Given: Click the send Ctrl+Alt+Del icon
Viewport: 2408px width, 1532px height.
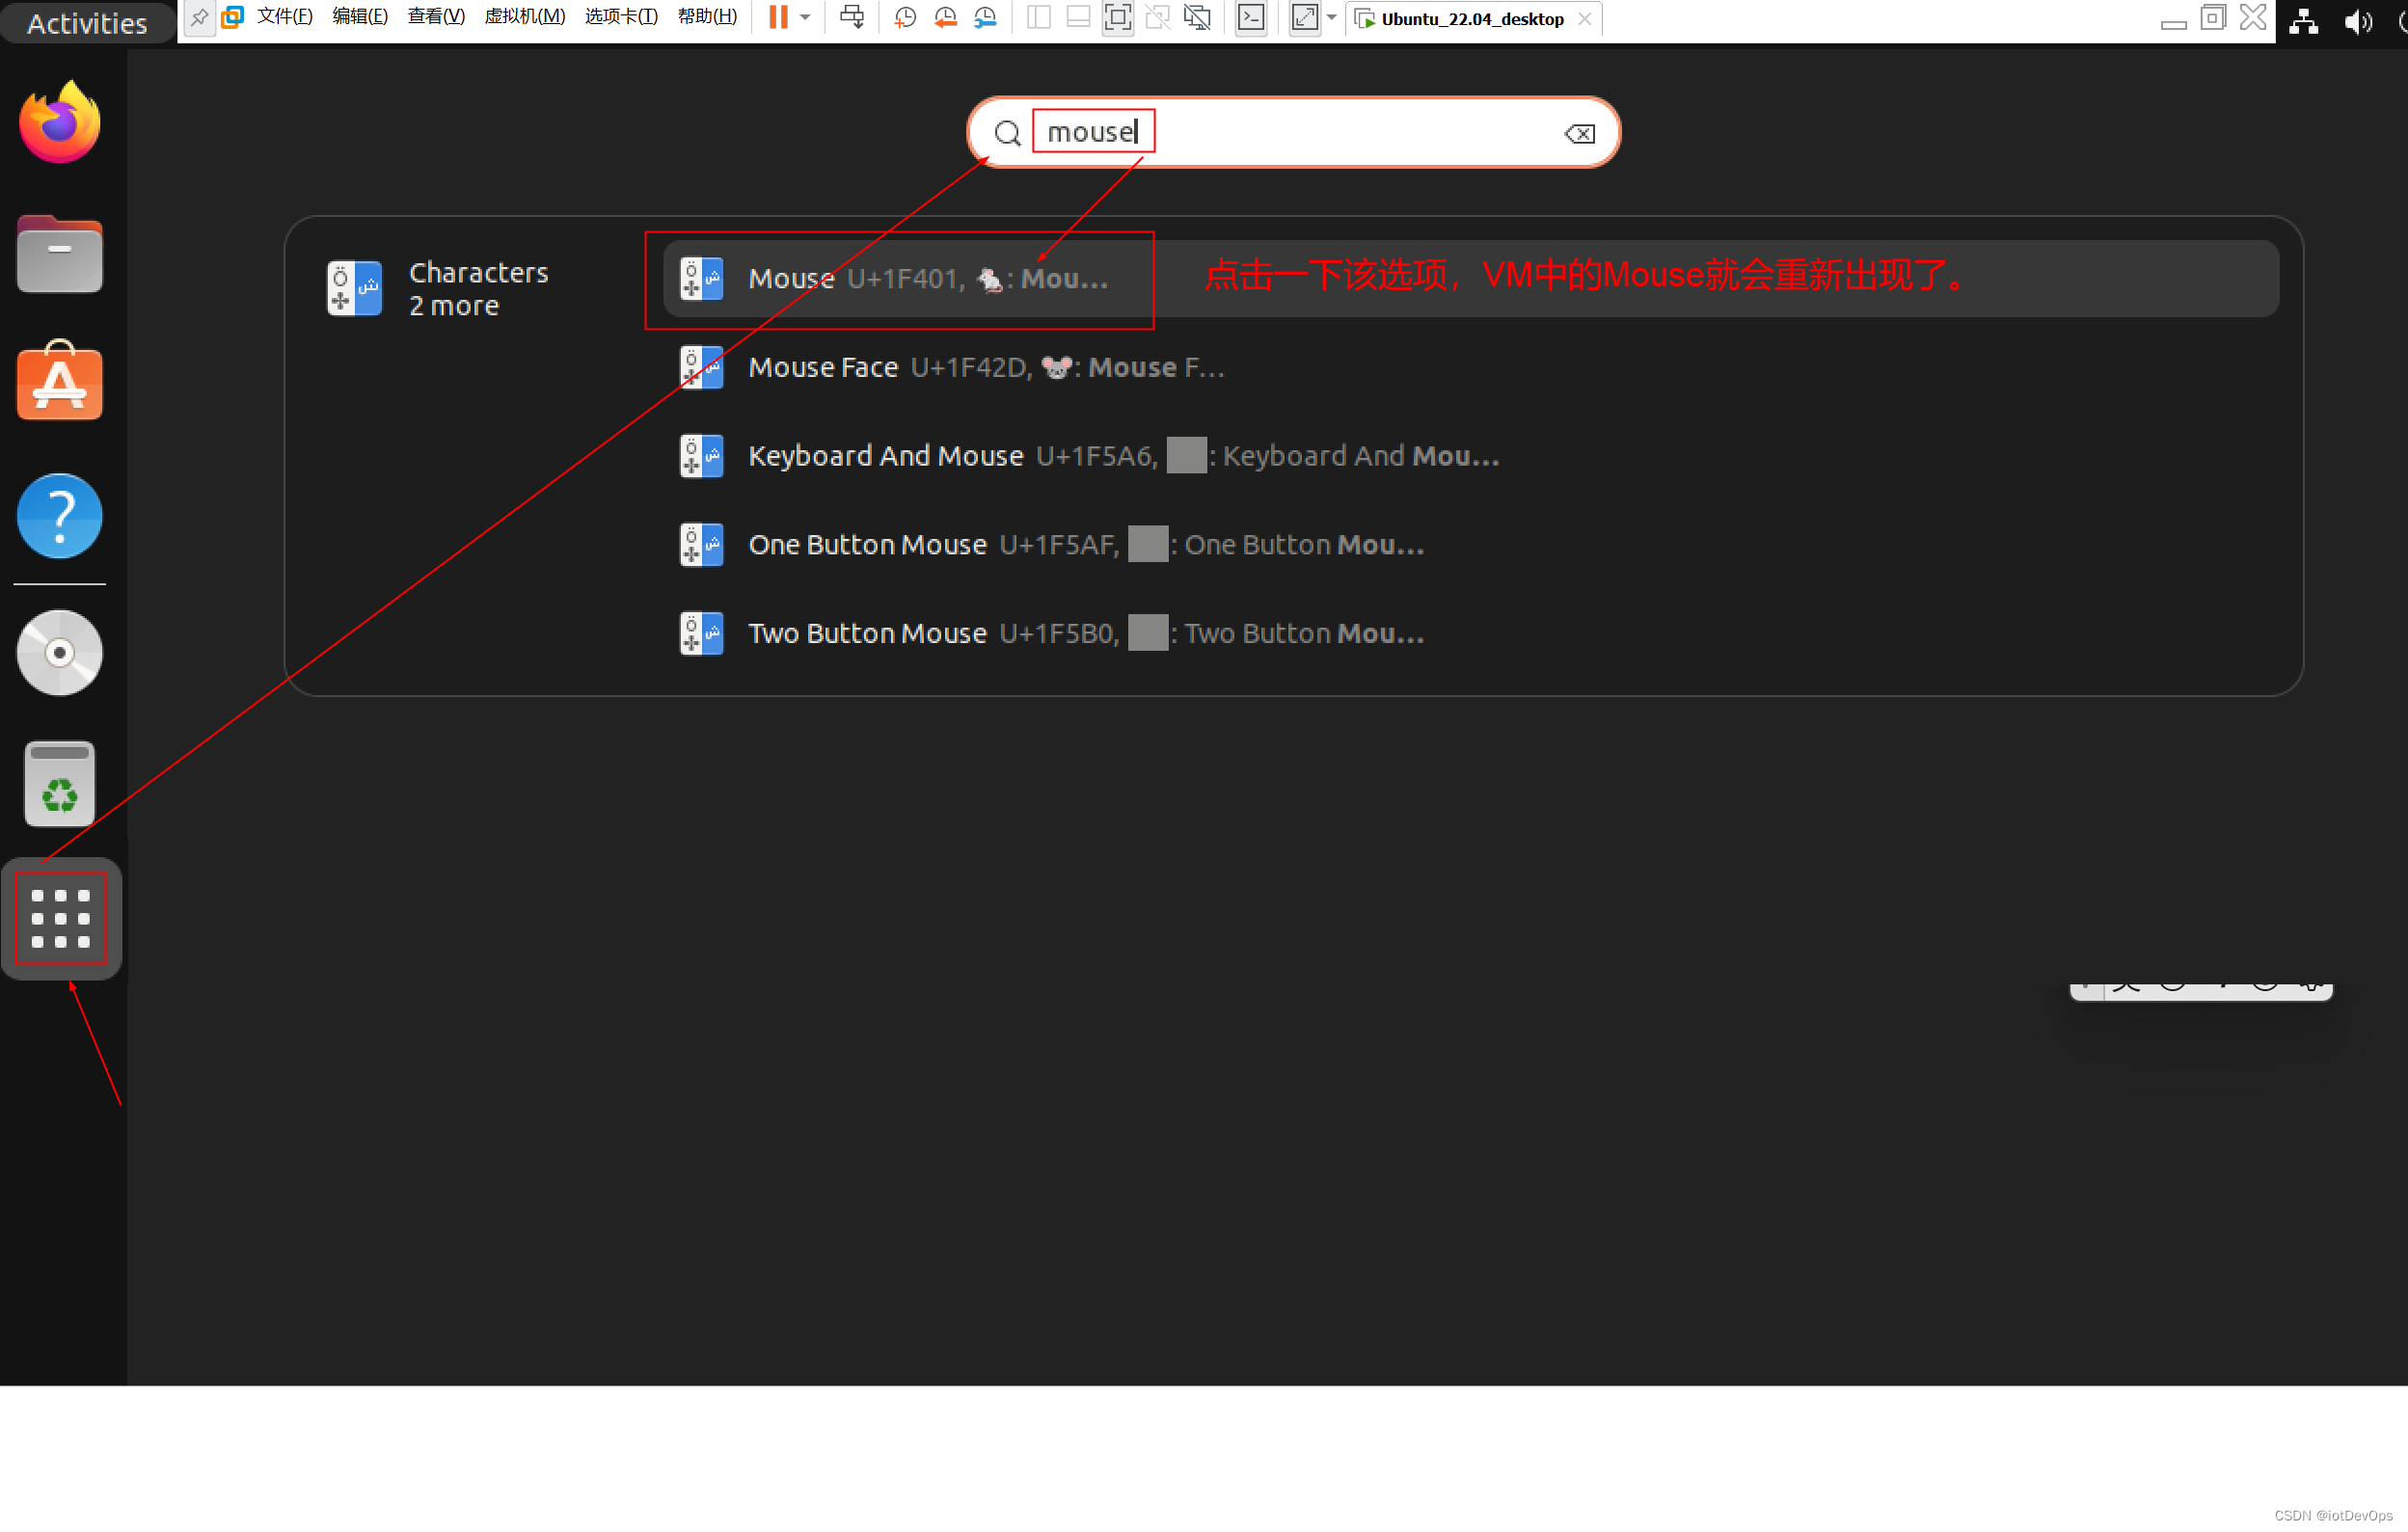Looking at the screenshot, I should coord(852,17).
